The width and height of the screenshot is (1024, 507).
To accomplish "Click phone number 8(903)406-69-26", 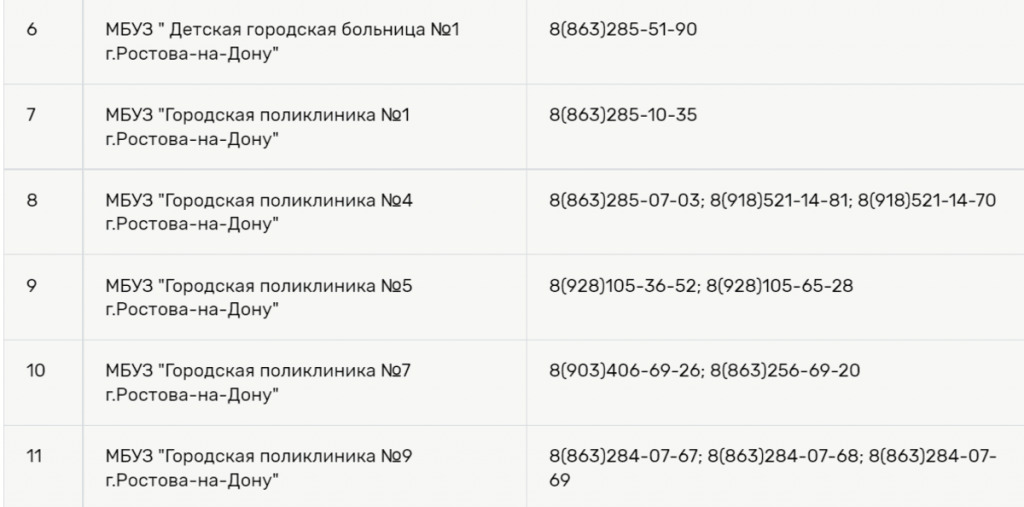I will (625, 371).
